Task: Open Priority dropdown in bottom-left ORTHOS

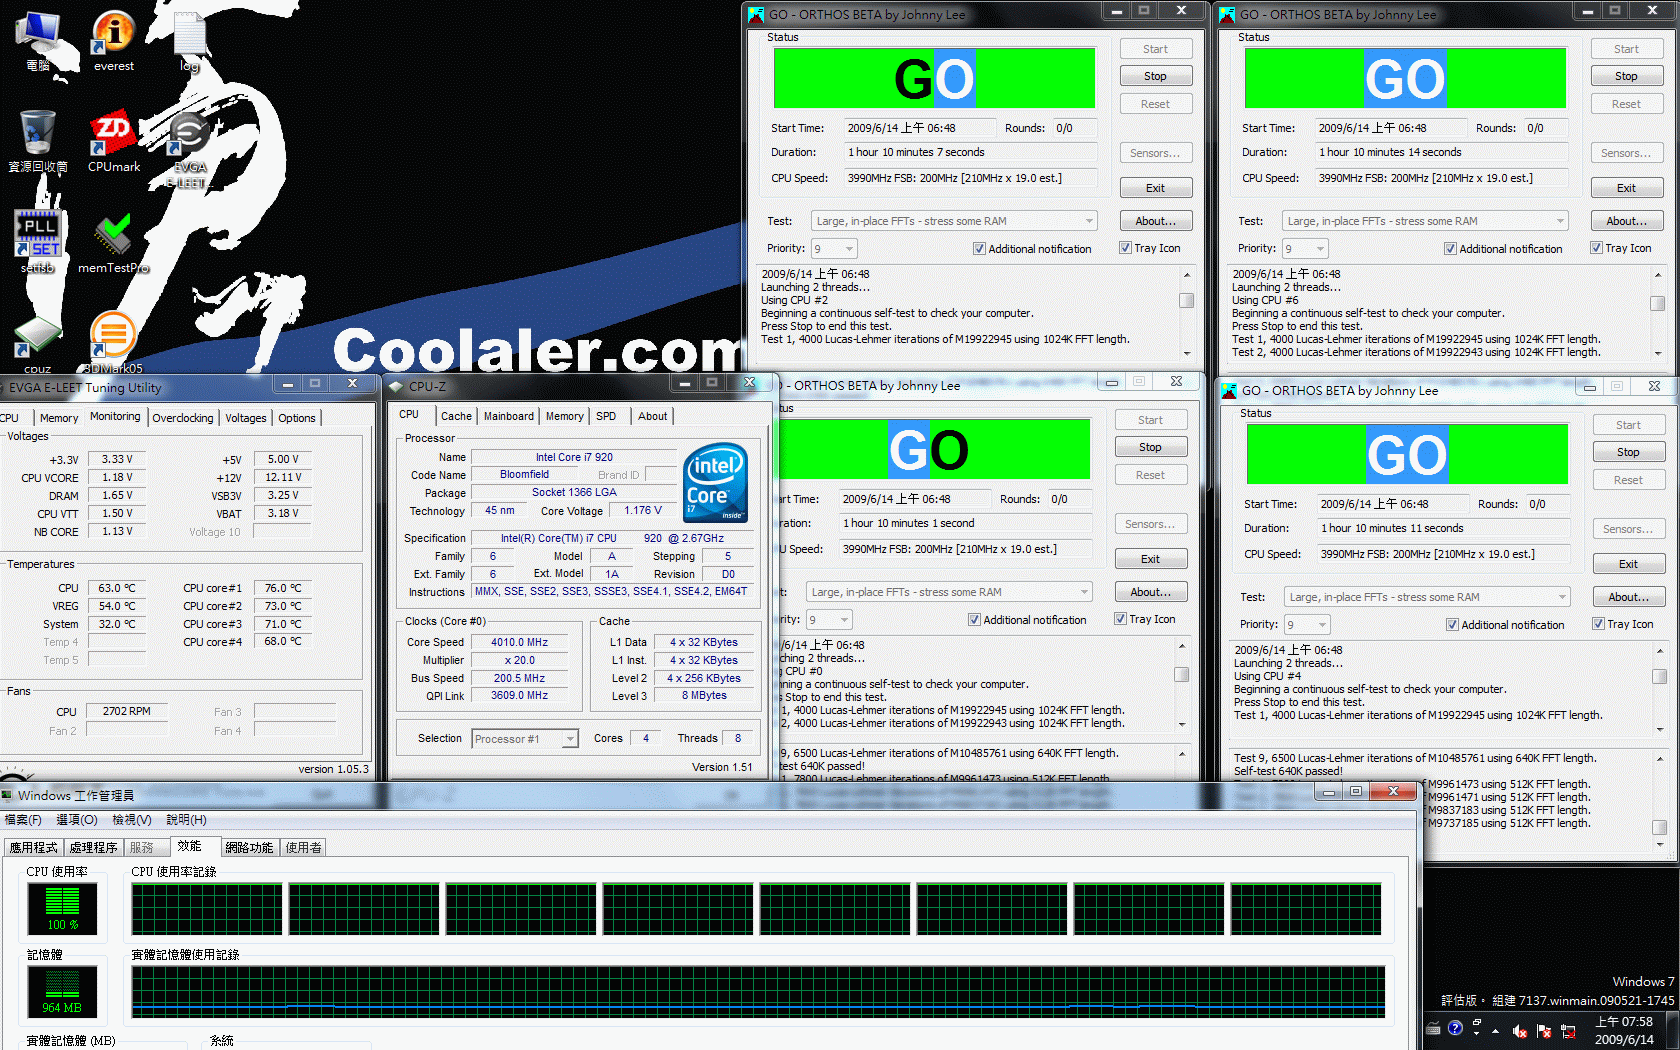Action: (829, 620)
